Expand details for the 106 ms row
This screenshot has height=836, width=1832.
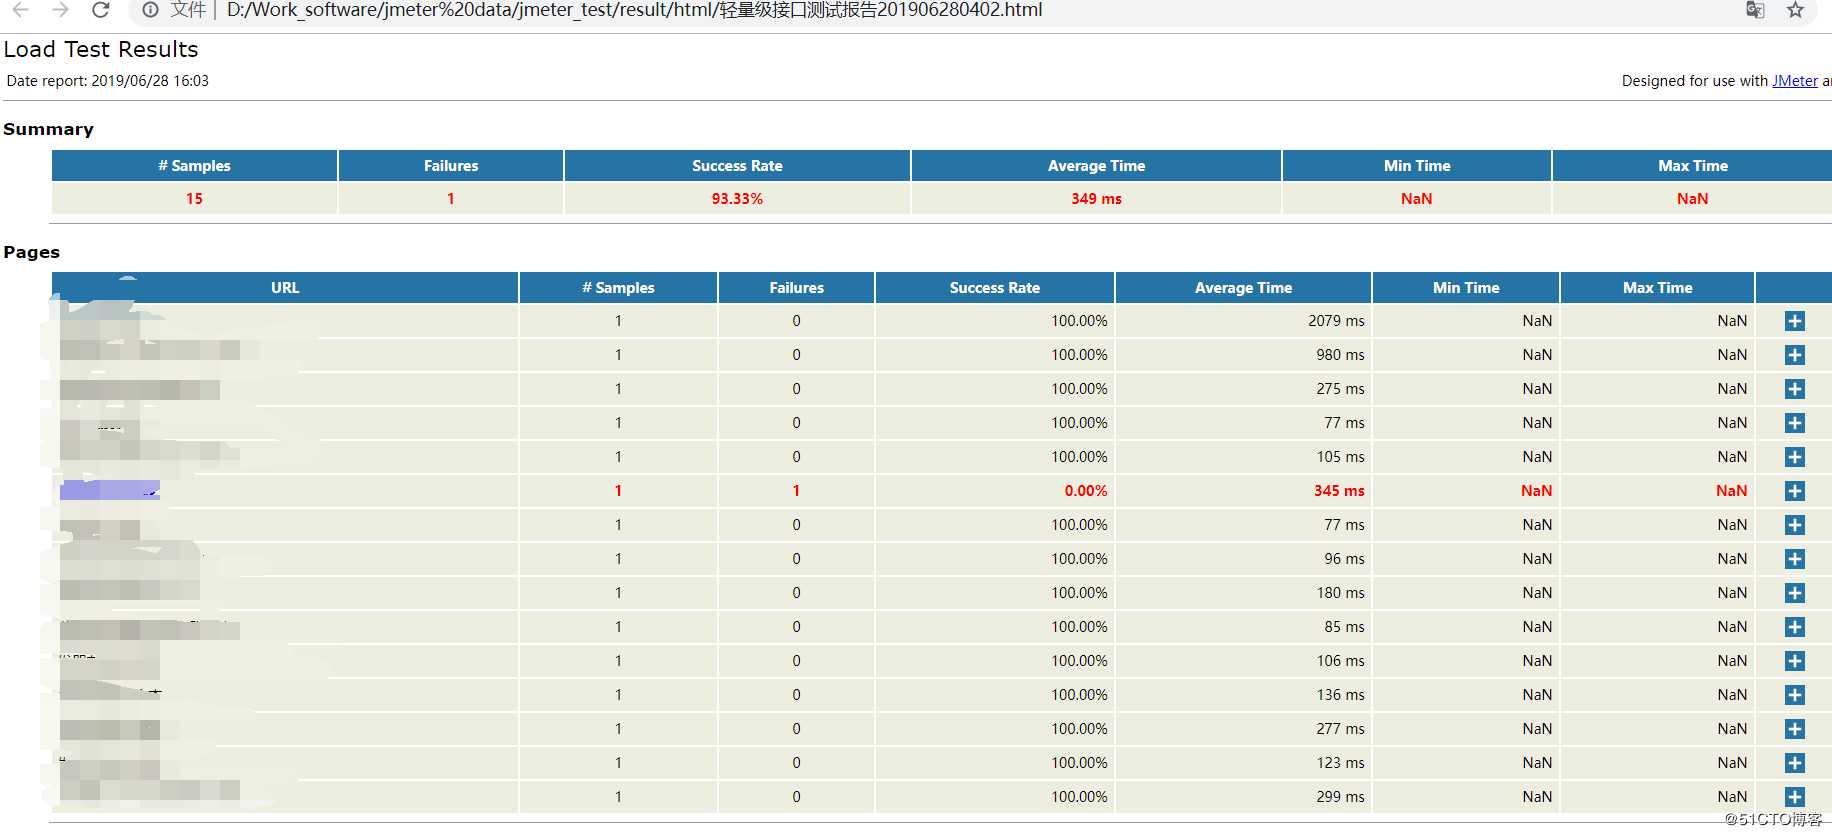pyautogui.click(x=1795, y=661)
